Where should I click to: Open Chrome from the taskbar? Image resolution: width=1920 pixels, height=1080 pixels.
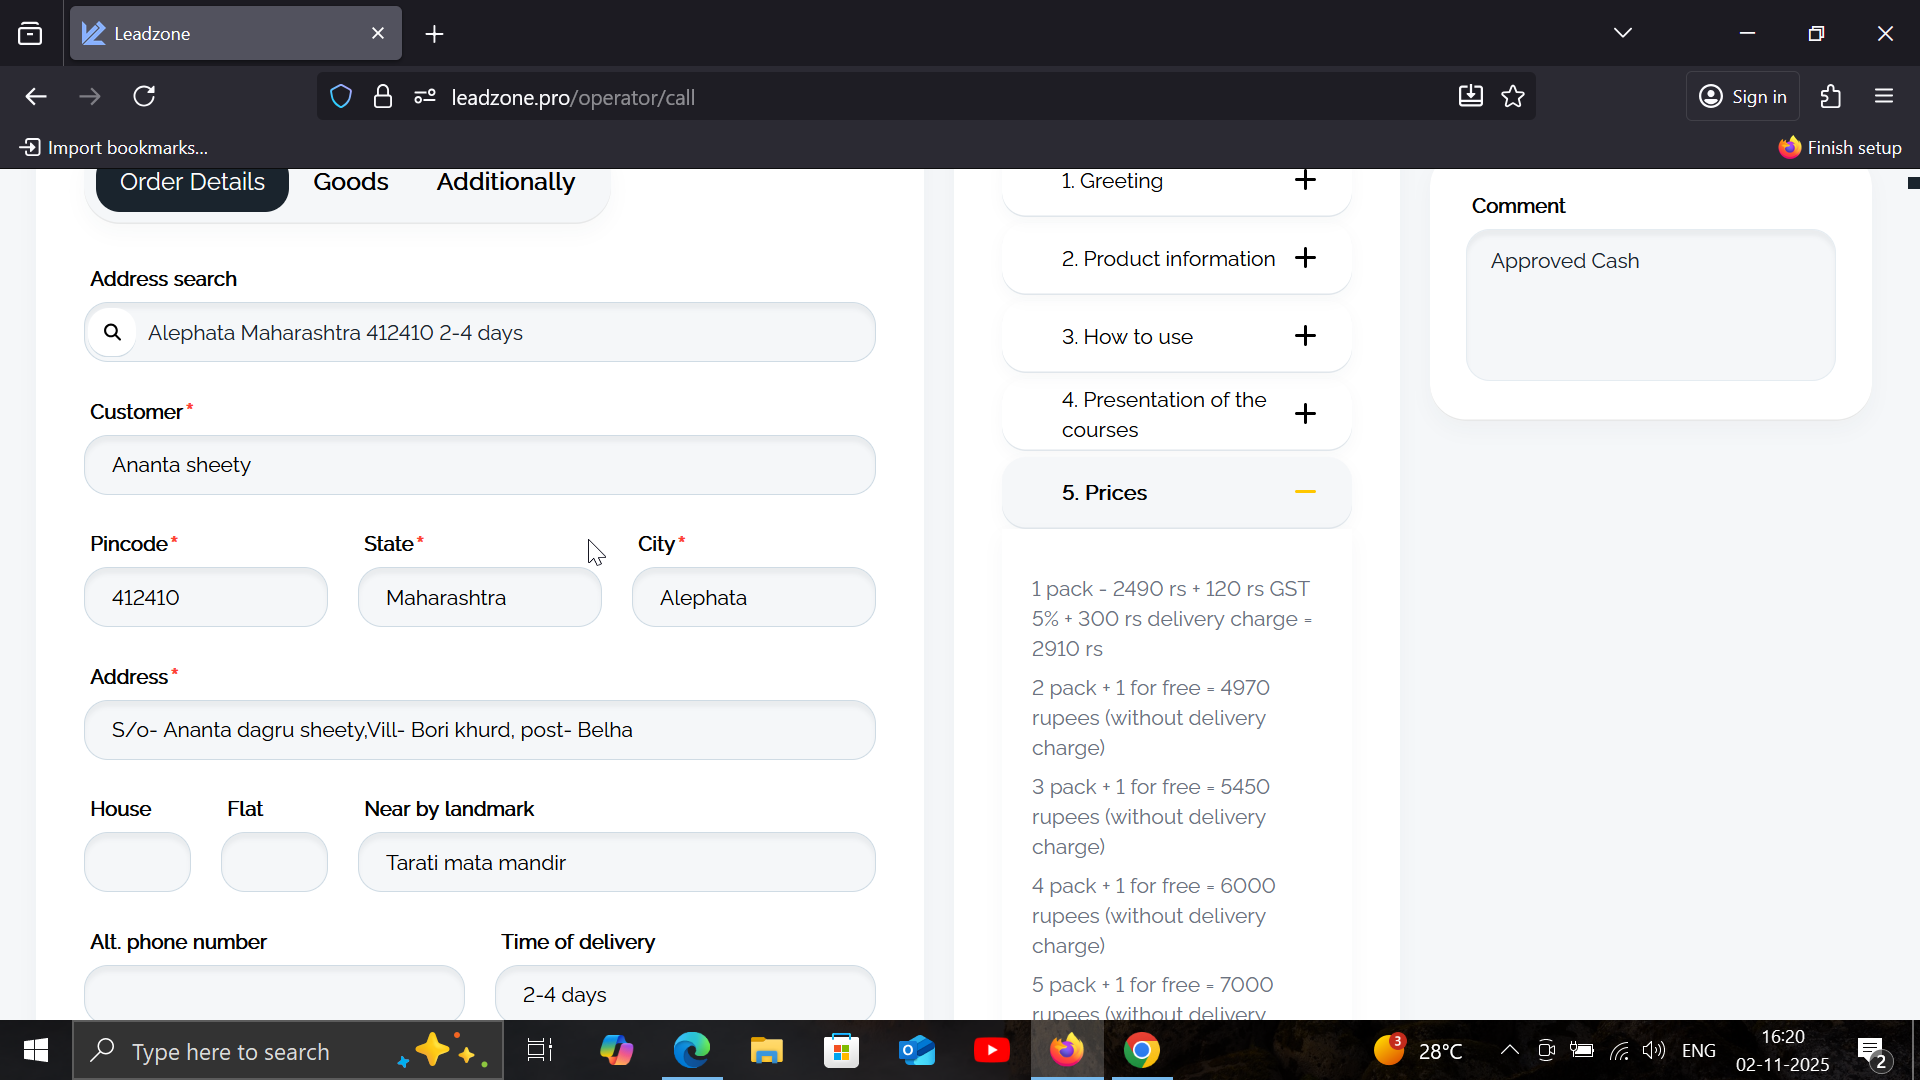(1141, 1051)
